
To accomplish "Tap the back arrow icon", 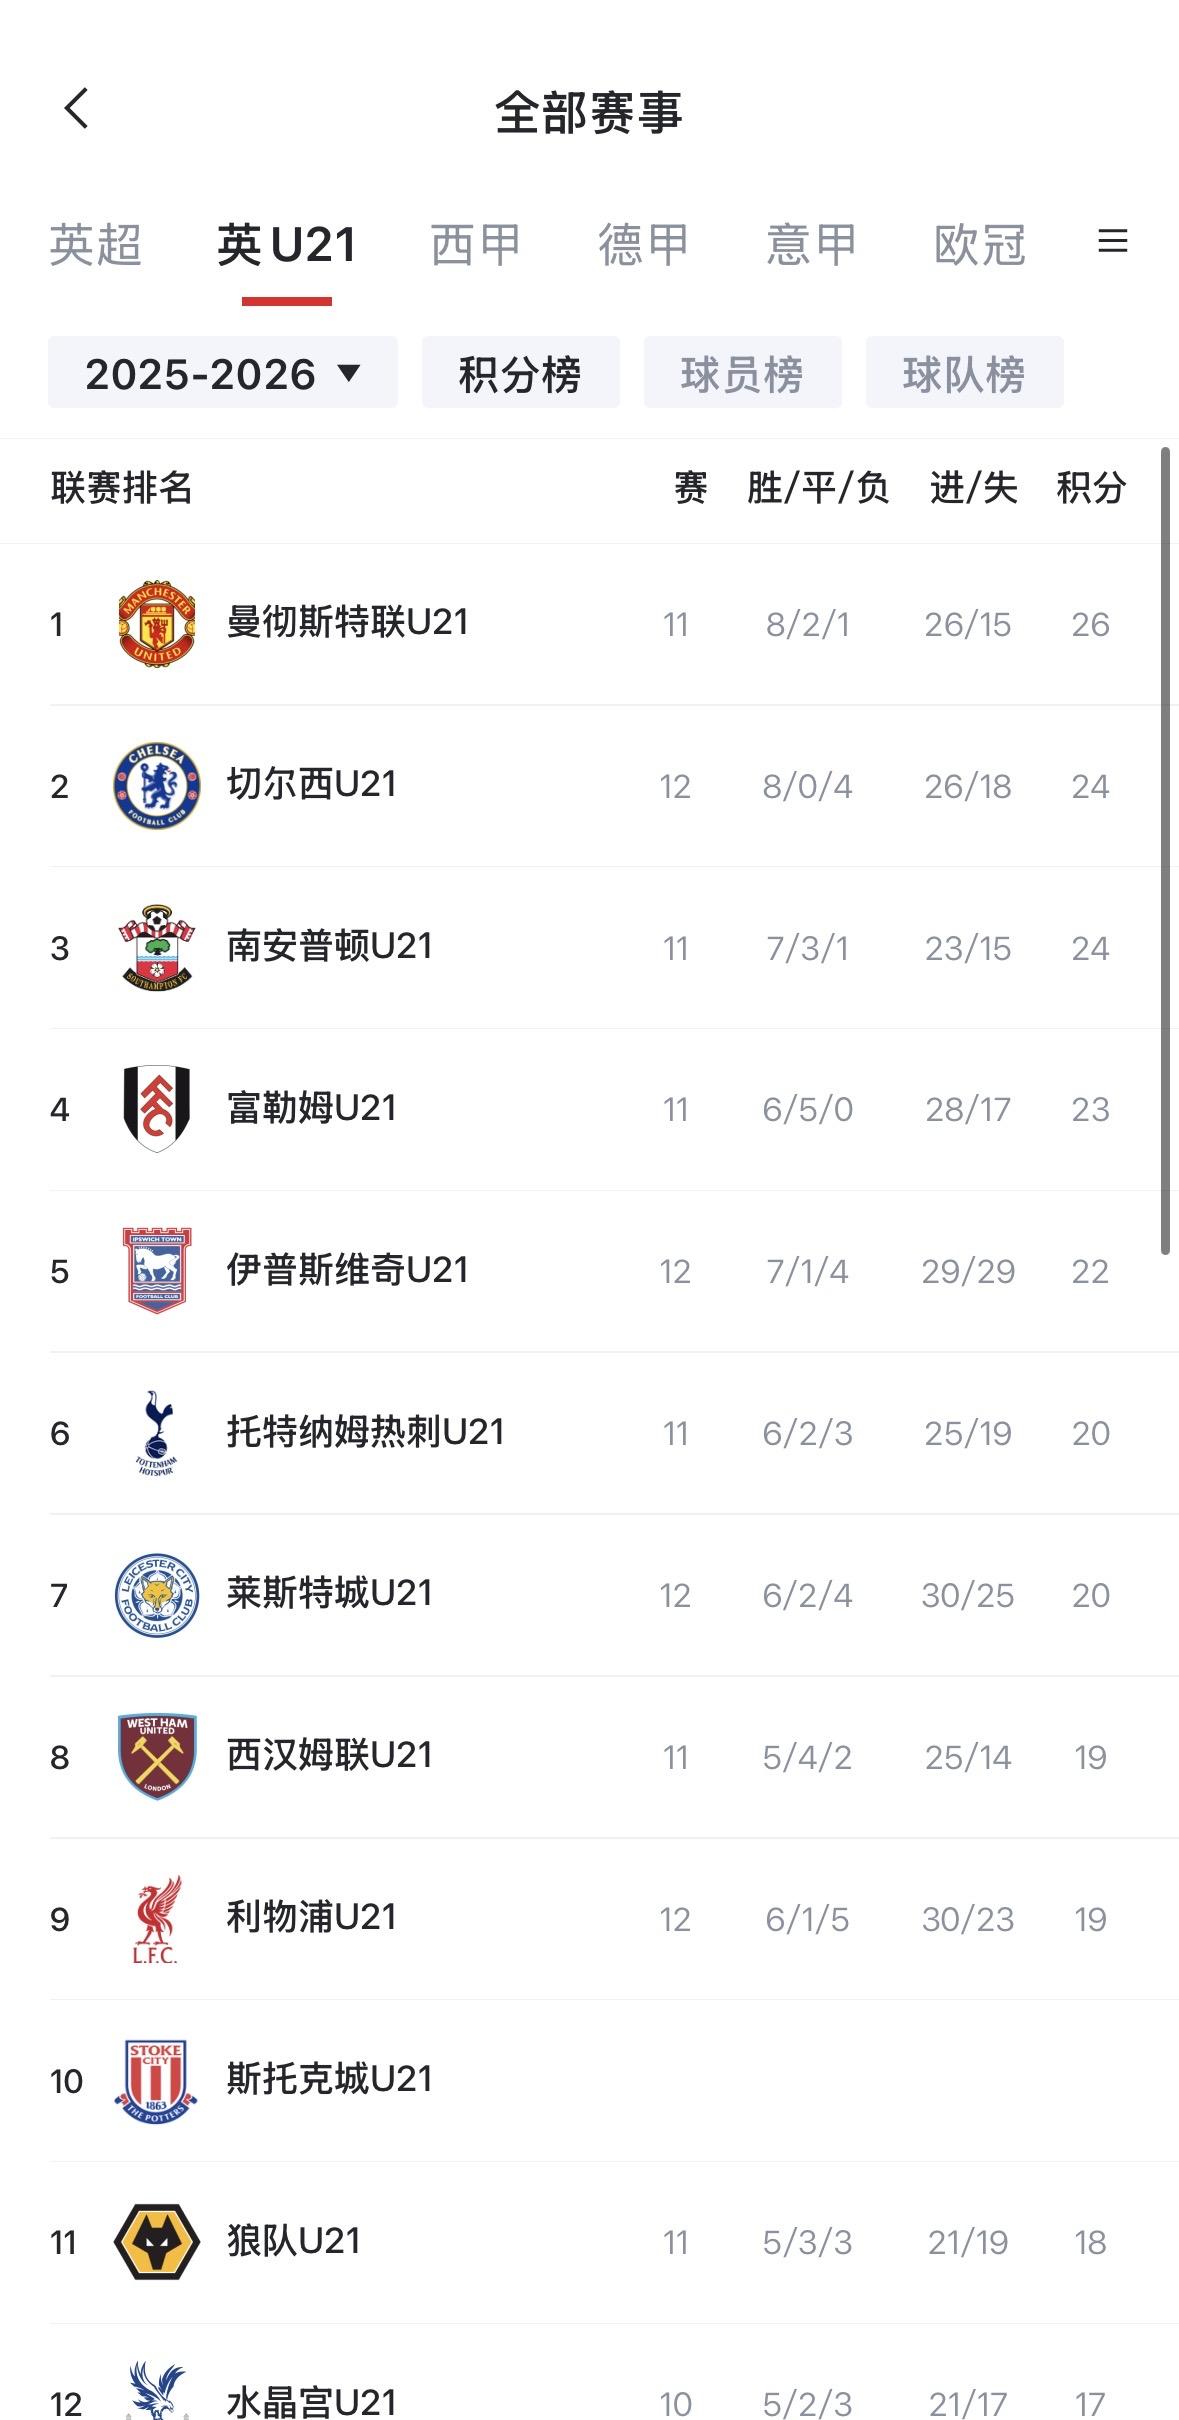I will [x=77, y=108].
